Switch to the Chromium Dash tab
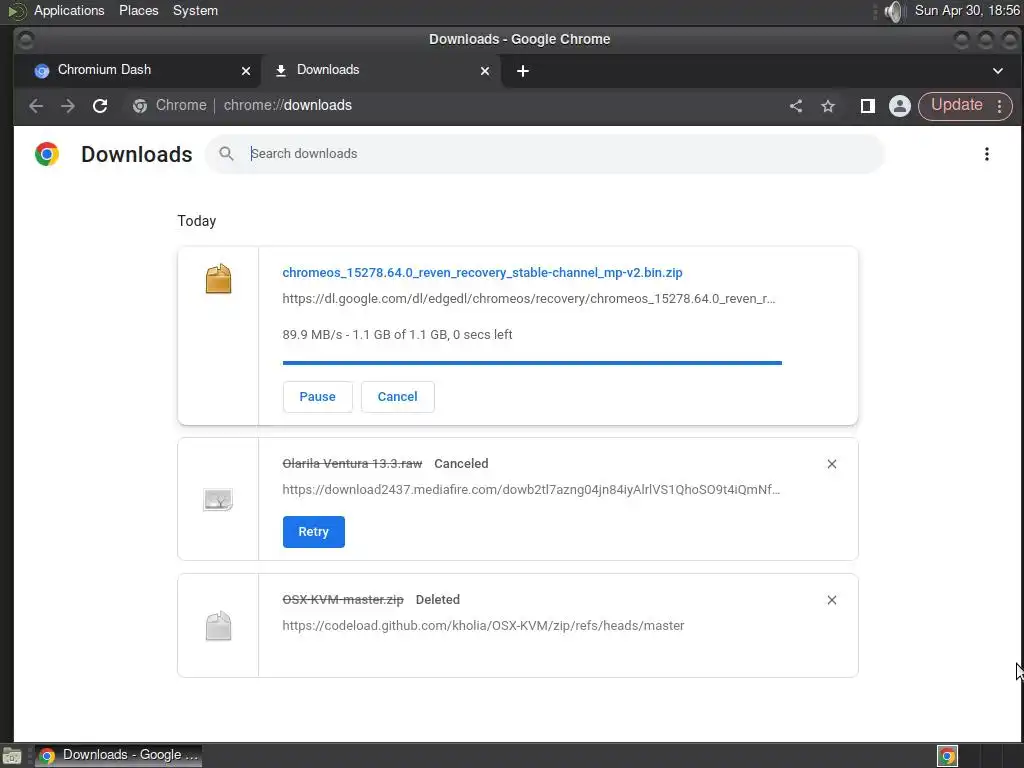 [137, 71]
